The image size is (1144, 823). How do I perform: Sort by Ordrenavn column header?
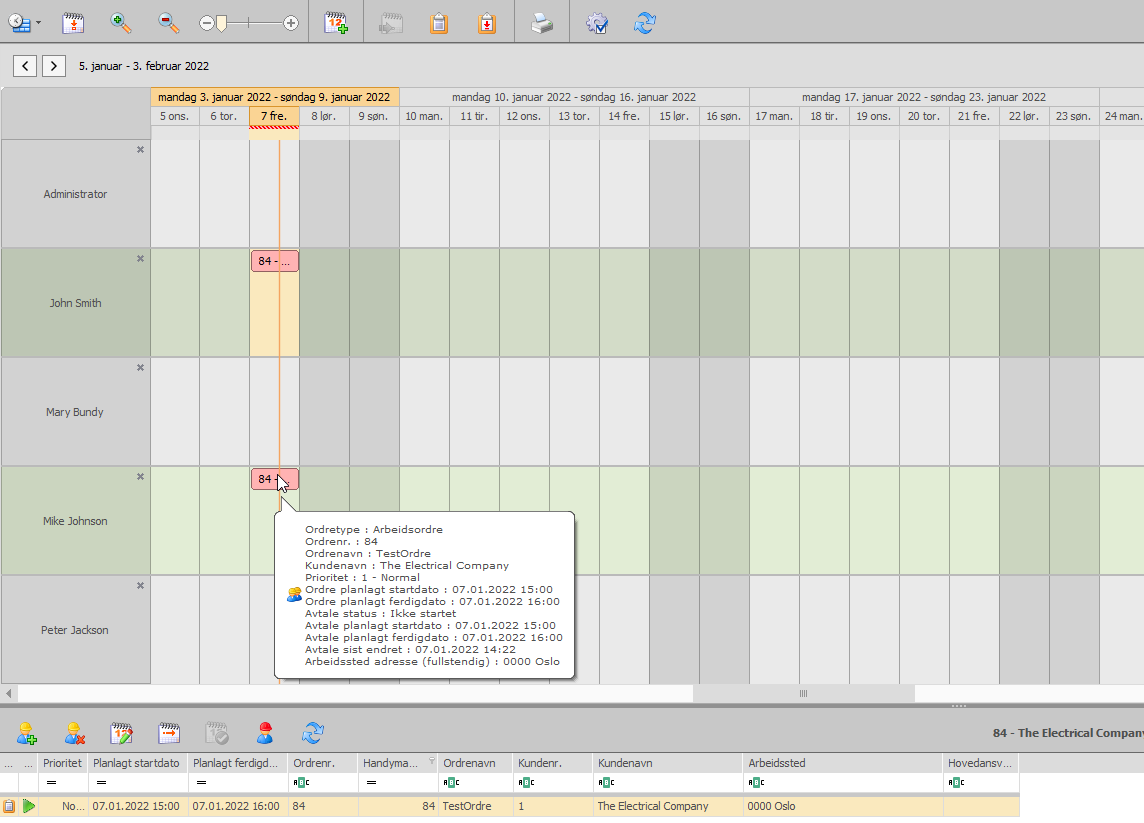click(476, 763)
